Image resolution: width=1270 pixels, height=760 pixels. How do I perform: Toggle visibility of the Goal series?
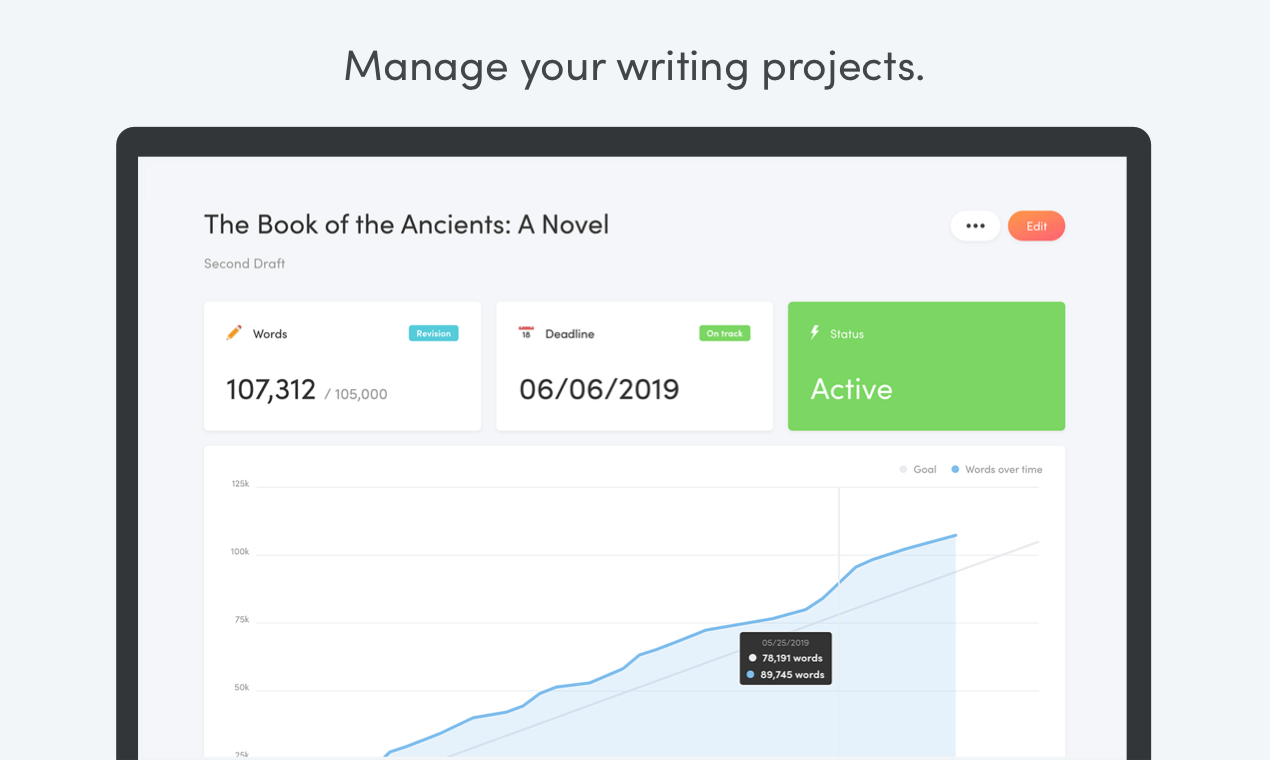(x=917, y=469)
